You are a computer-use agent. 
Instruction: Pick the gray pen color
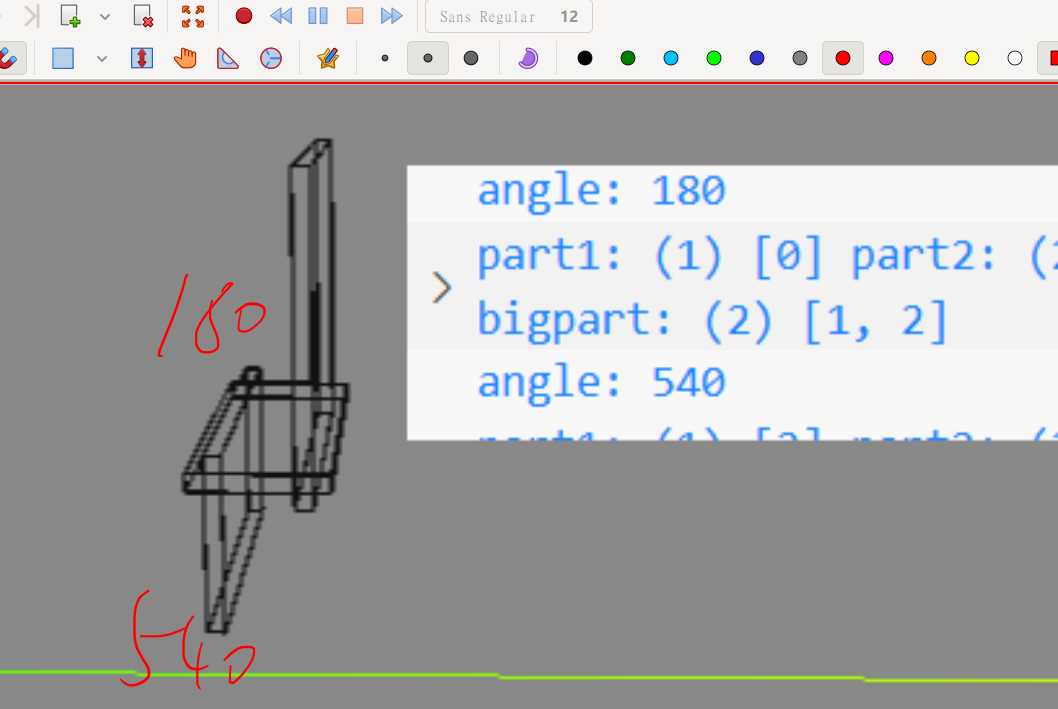[800, 59]
